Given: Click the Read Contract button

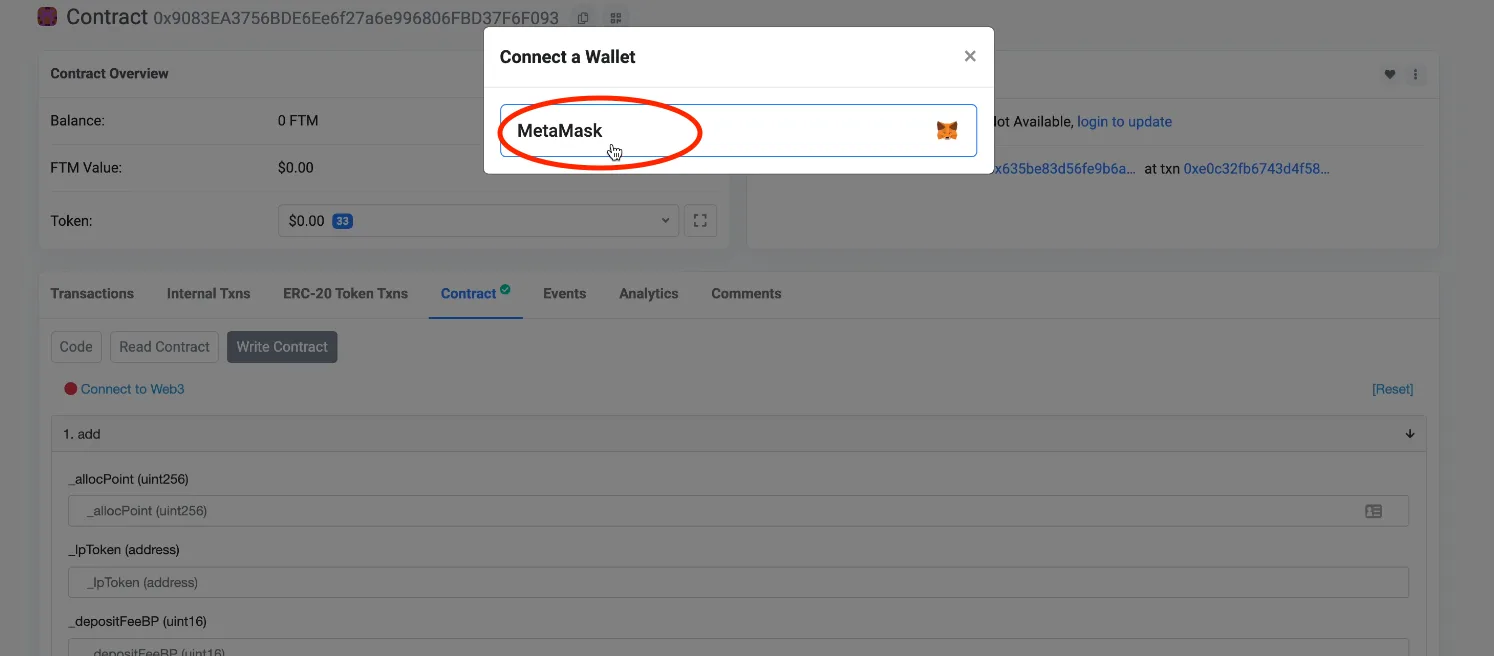Looking at the screenshot, I should tap(164, 347).
